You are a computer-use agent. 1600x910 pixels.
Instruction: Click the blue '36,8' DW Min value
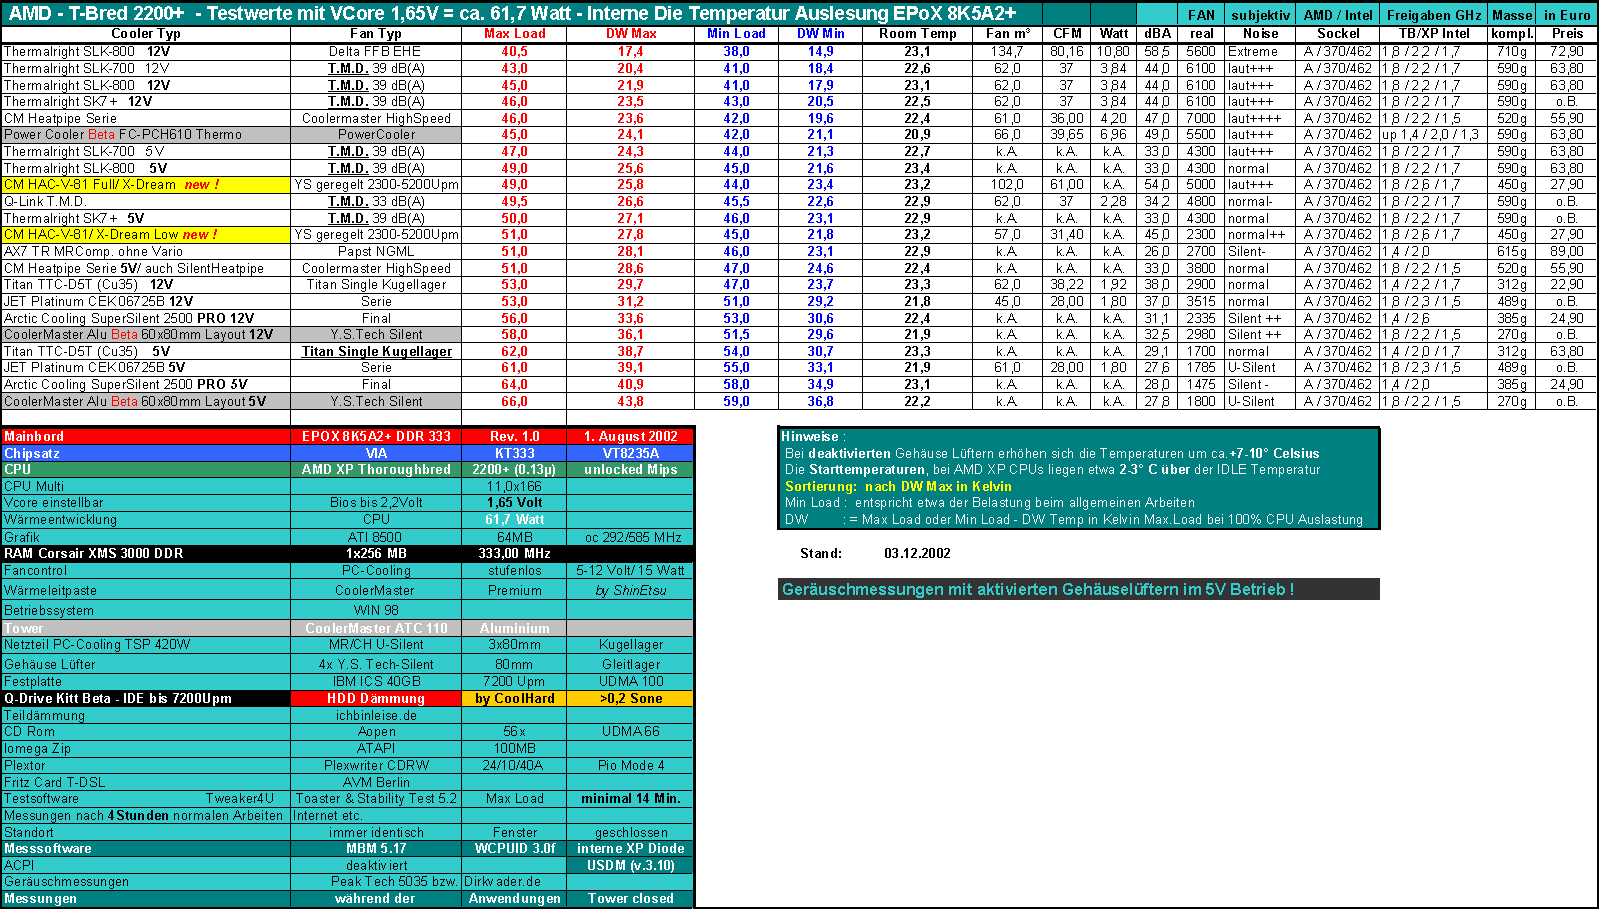820,402
